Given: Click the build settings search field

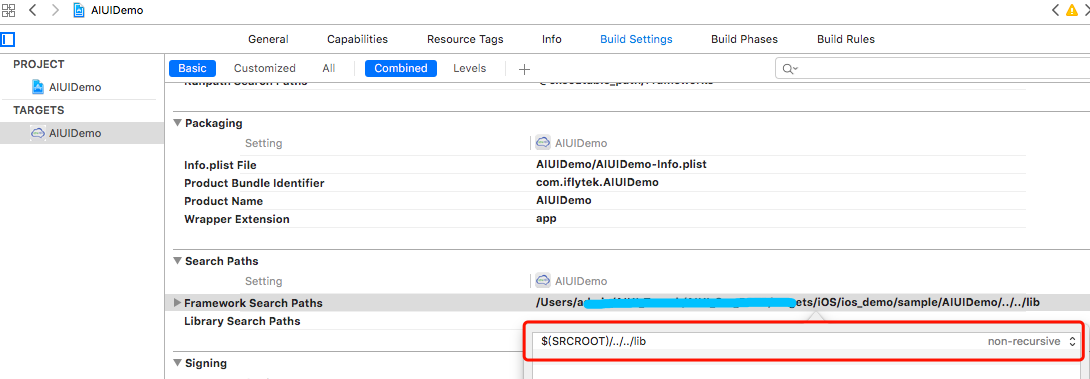Looking at the screenshot, I should tap(932, 68).
